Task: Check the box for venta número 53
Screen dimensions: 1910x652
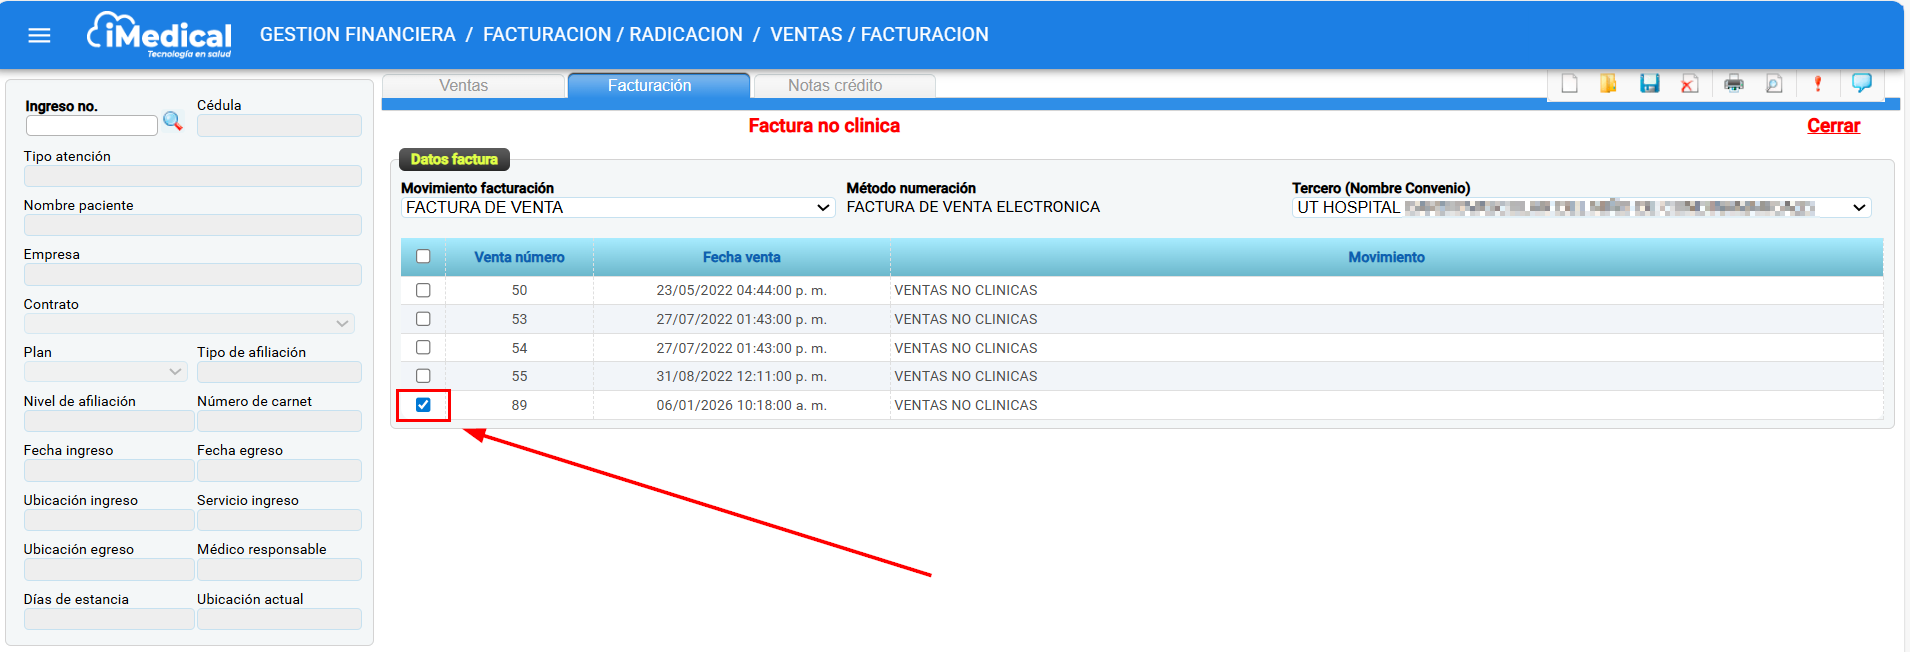Action: click(x=423, y=319)
